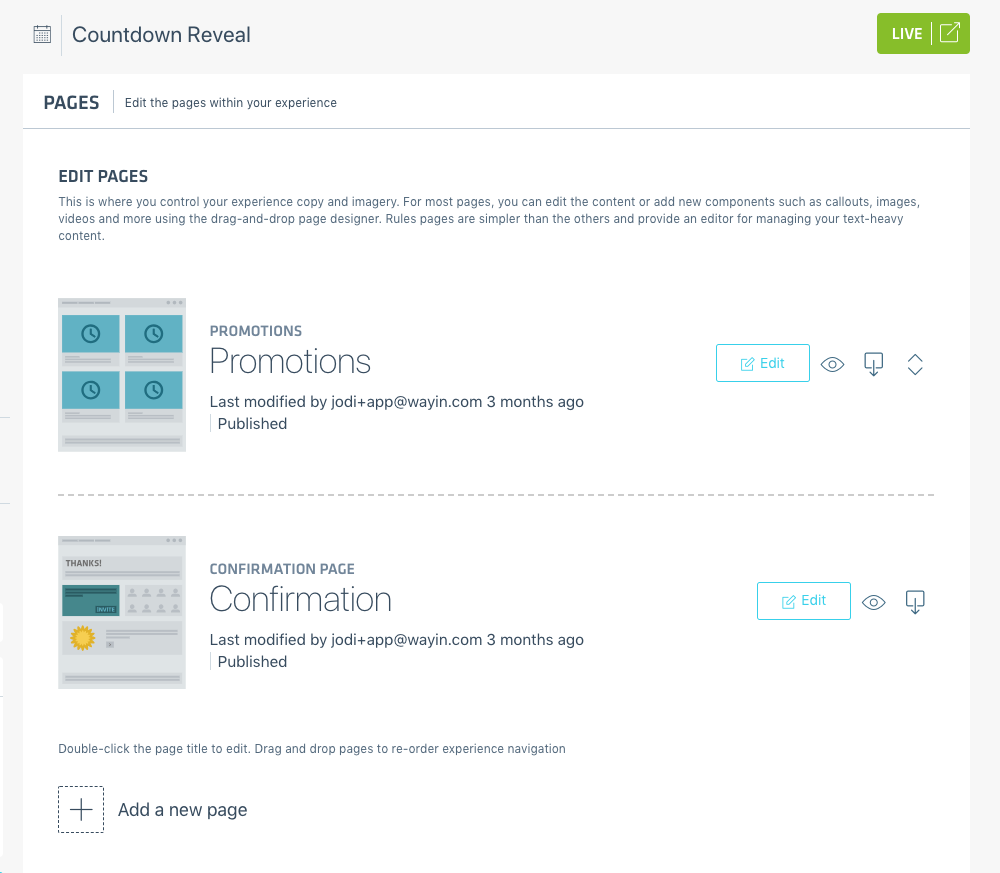Click the Countdown Reveal experience title
The image size is (1000, 873).
click(161, 34)
